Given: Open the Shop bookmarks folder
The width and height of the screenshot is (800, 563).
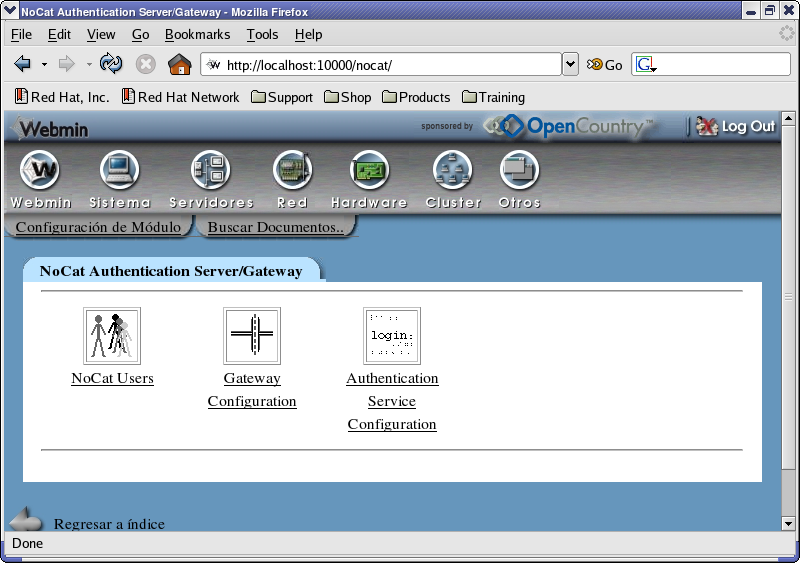Looking at the screenshot, I should coord(347,97).
